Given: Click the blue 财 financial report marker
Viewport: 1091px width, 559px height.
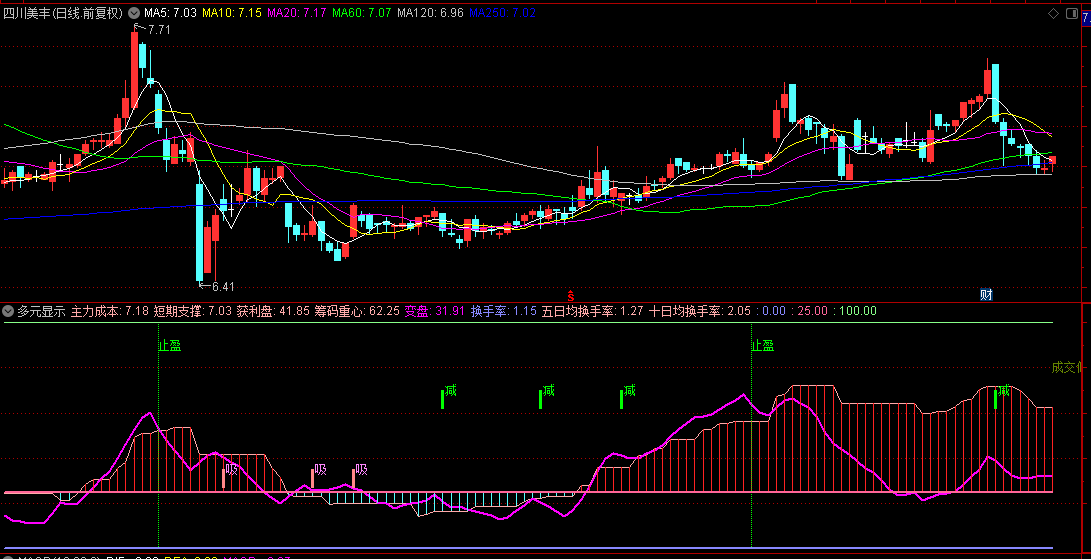Looking at the screenshot, I should coord(986,294).
